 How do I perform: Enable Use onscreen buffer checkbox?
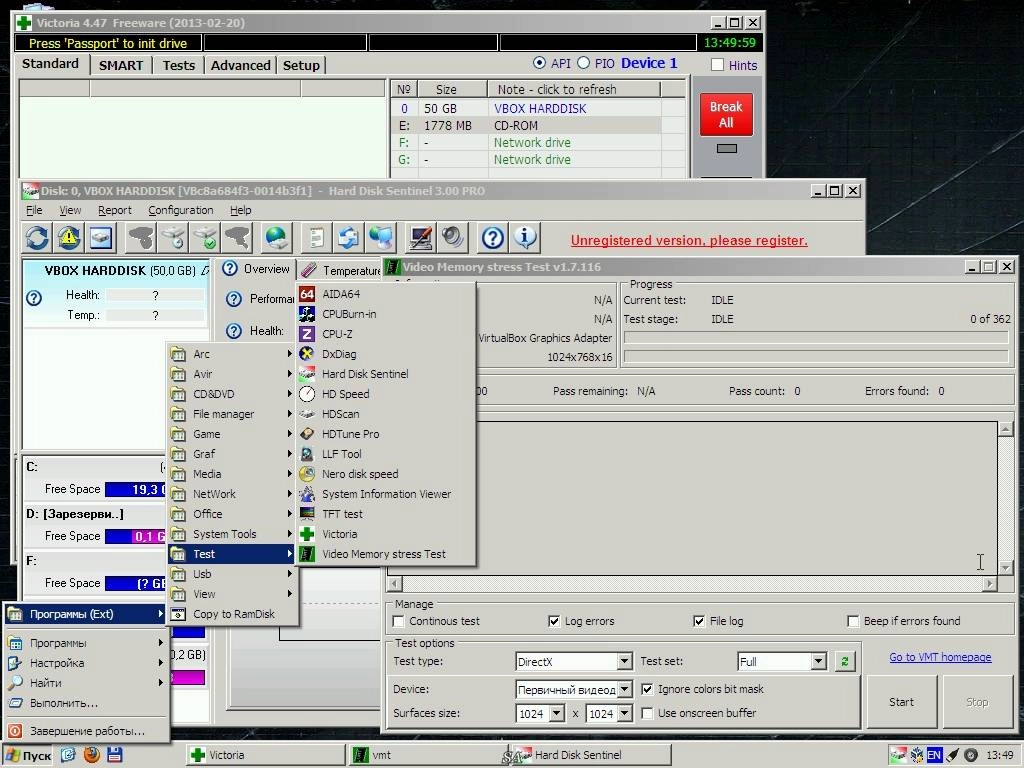[647, 713]
